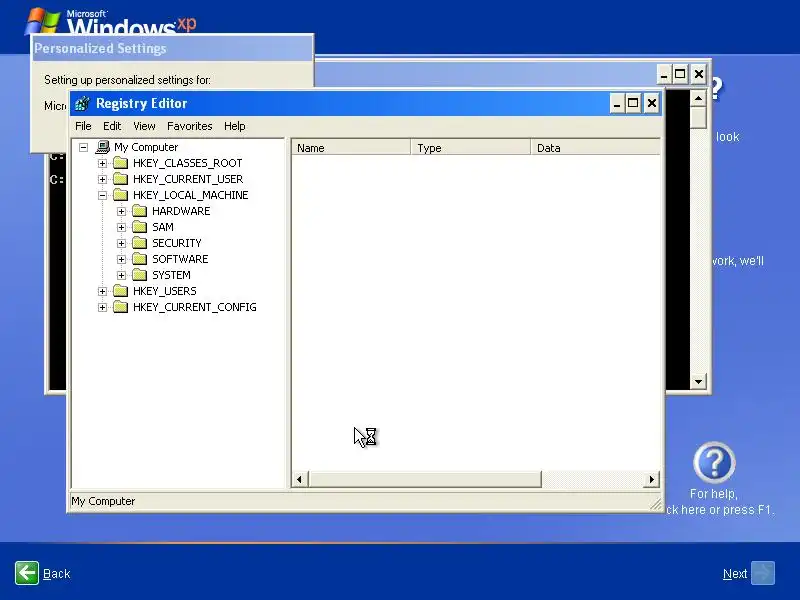The height and width of the screenshot is (600, 800).
Task: Collapse the HKEY_LOCAL_MACHINE node
Action: coord(103,195)
